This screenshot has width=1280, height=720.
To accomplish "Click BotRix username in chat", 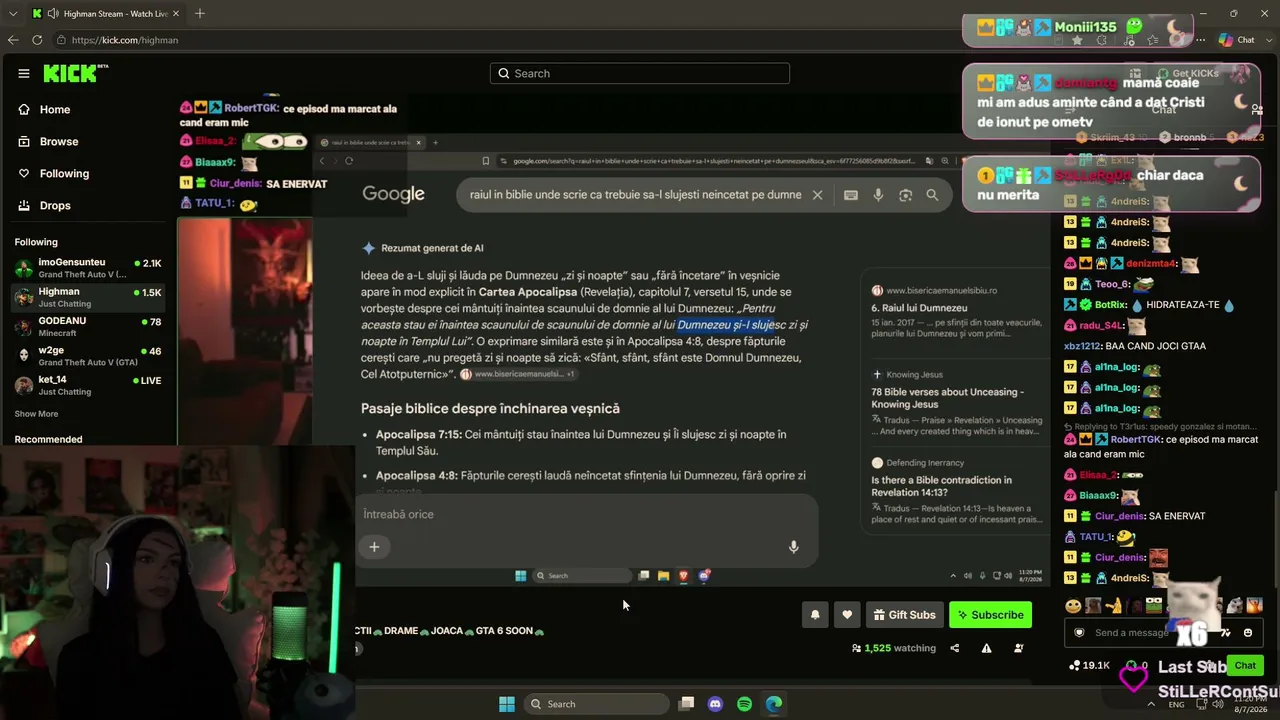I will tap(1111, 305).
